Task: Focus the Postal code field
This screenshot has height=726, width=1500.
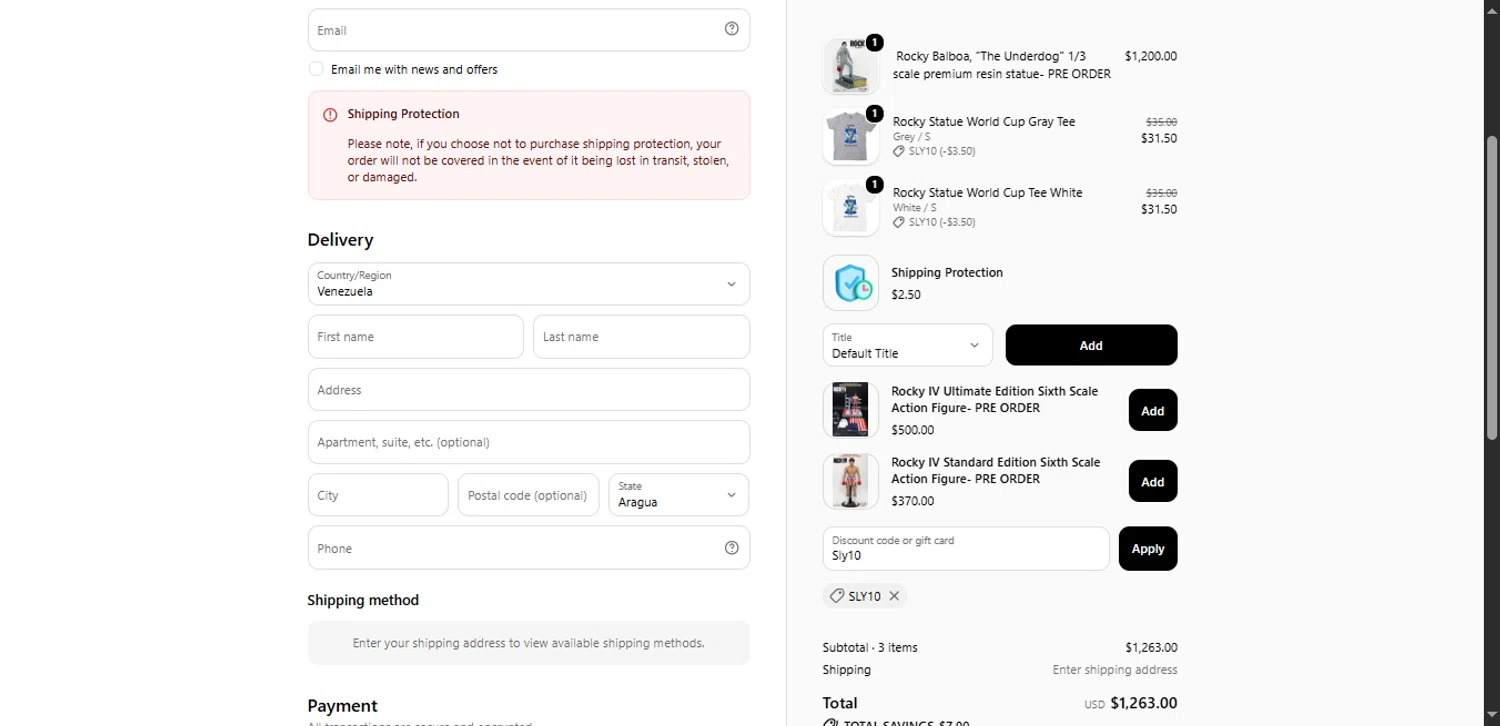Action: (x=529, y=495)
